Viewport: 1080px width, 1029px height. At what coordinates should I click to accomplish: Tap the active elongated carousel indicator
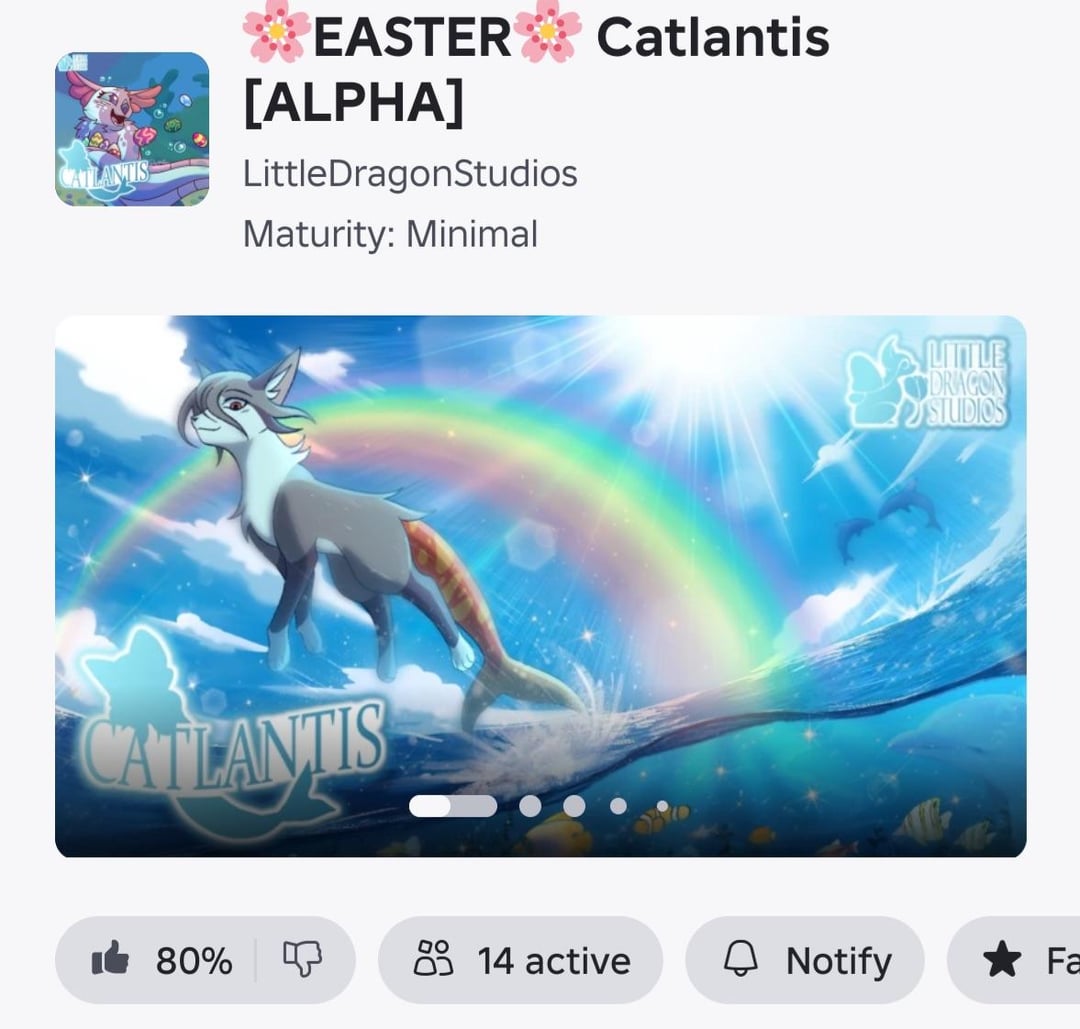(x=453, y=806)
